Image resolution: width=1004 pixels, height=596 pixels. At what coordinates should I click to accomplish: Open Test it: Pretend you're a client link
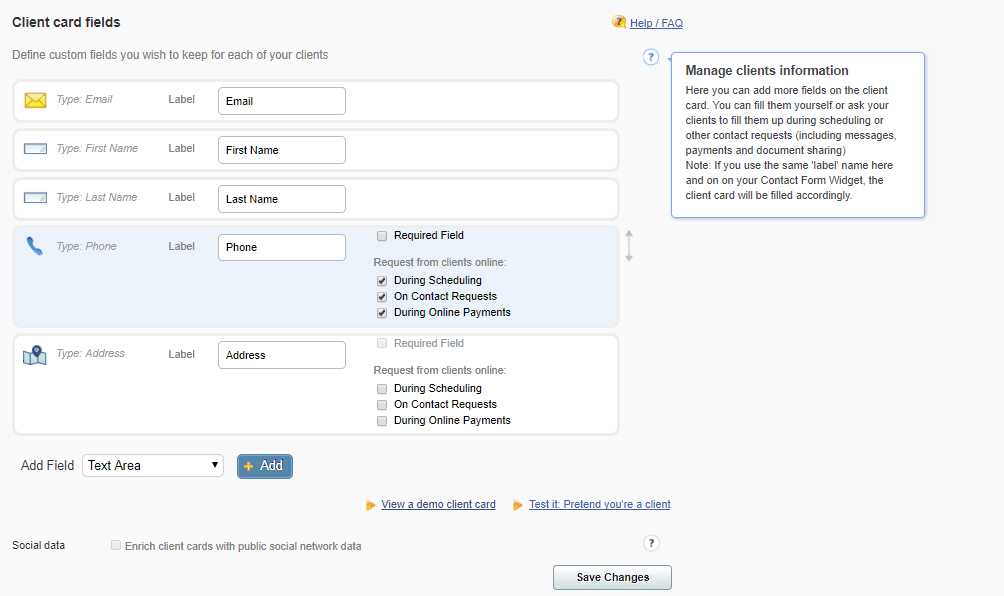tap(599, 505)
